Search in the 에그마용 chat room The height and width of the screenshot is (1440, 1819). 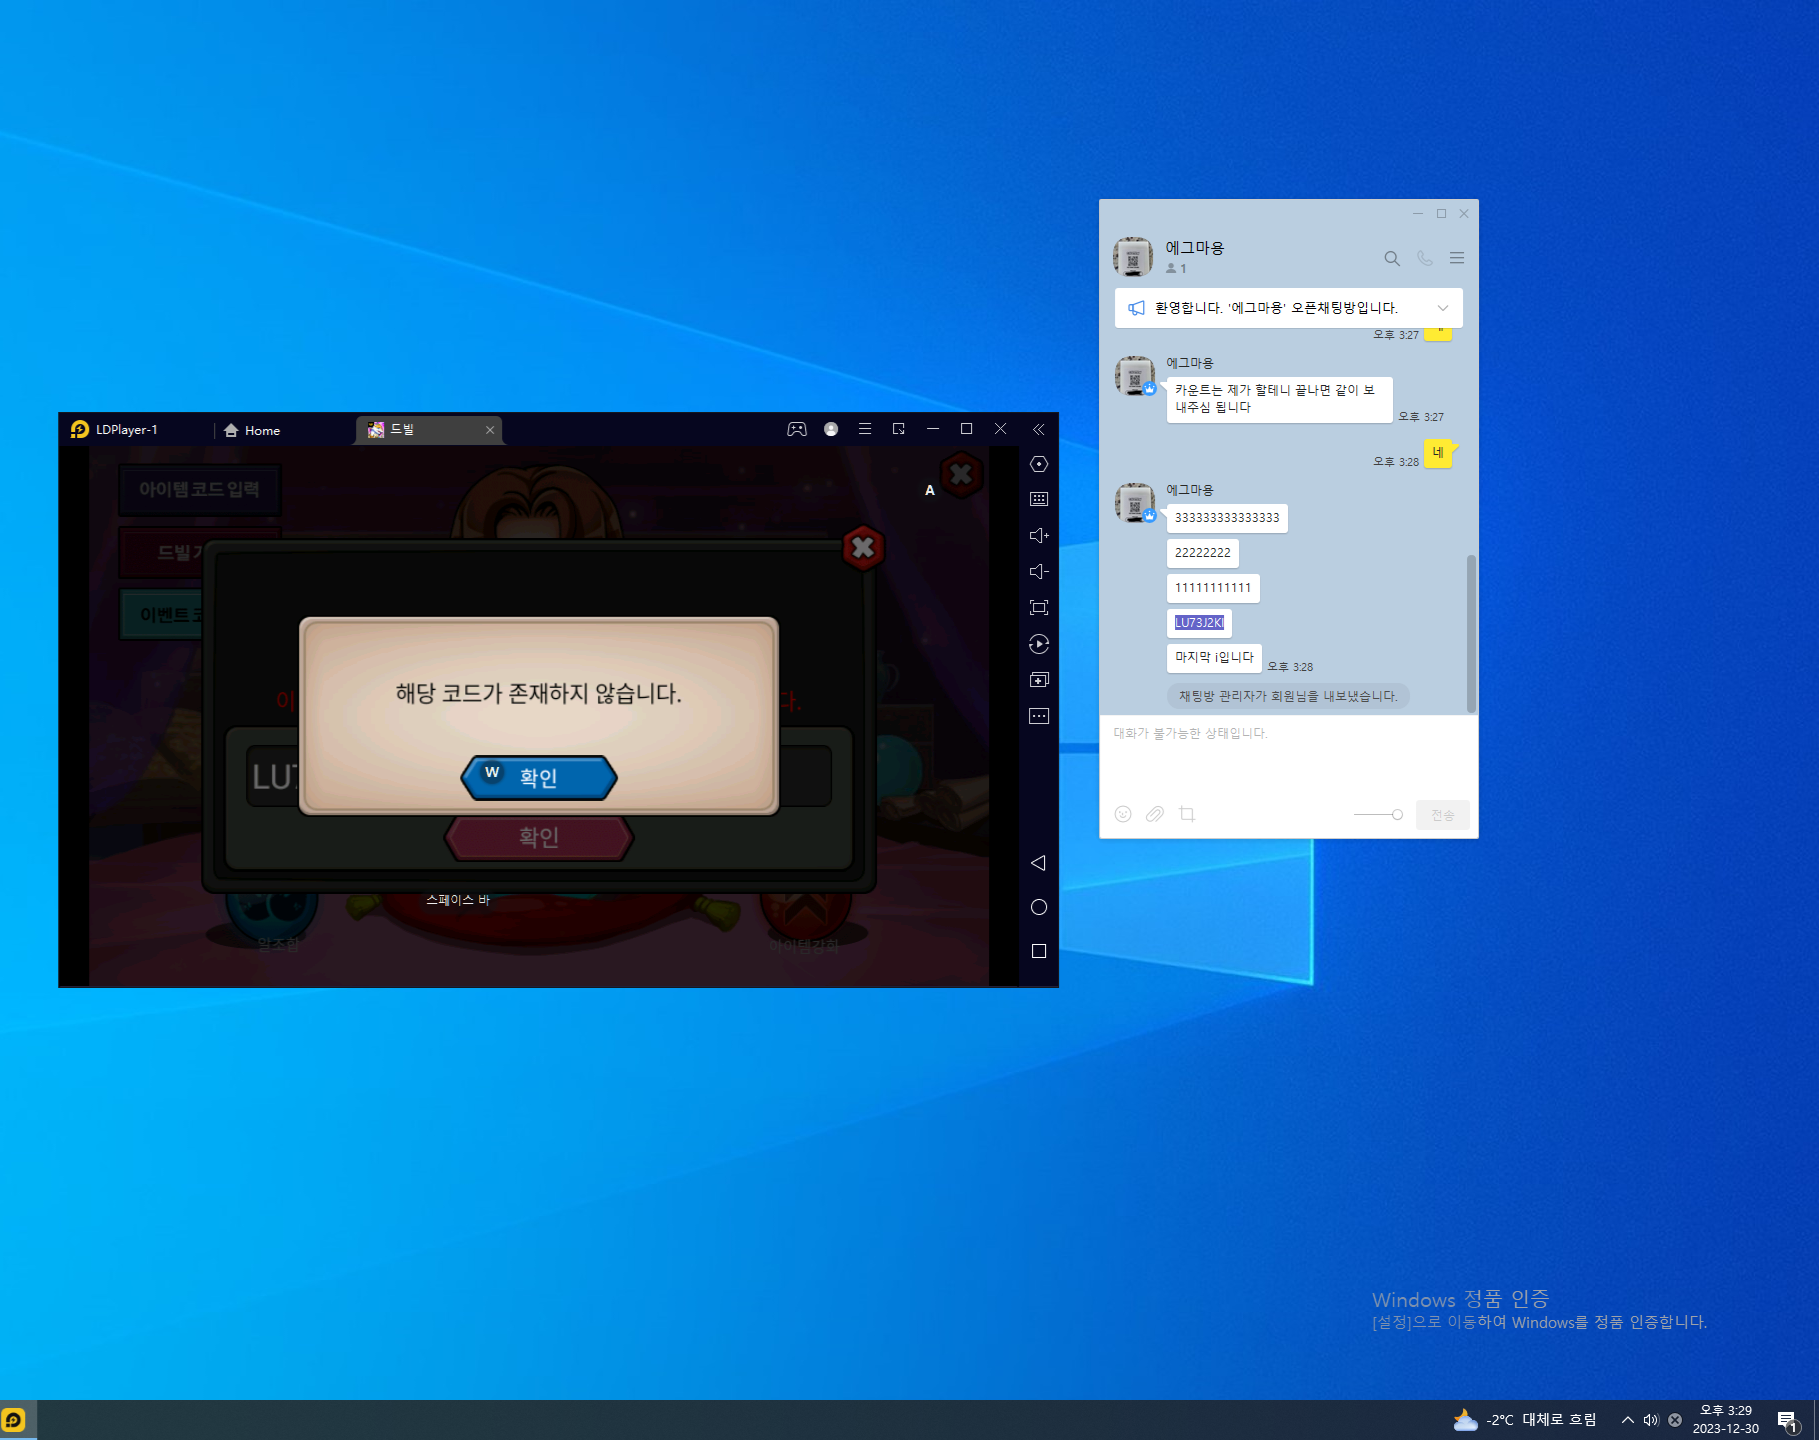[x=1391, y=258]
